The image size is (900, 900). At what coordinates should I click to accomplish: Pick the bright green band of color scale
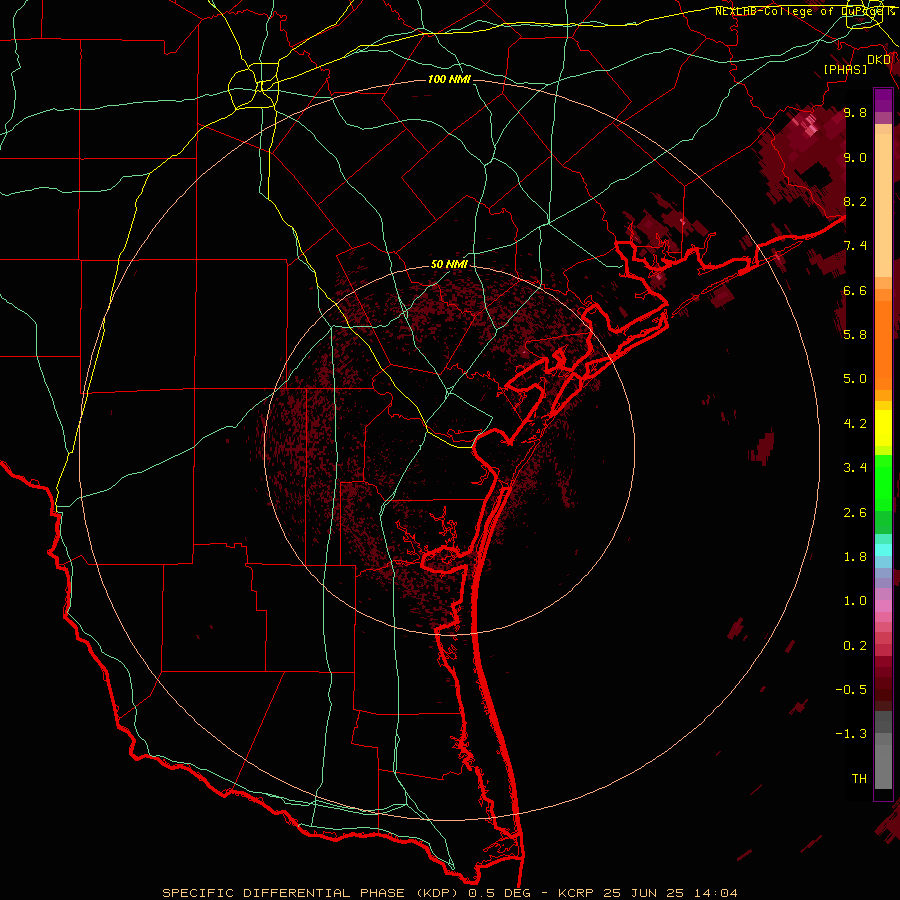coord(883,481)
